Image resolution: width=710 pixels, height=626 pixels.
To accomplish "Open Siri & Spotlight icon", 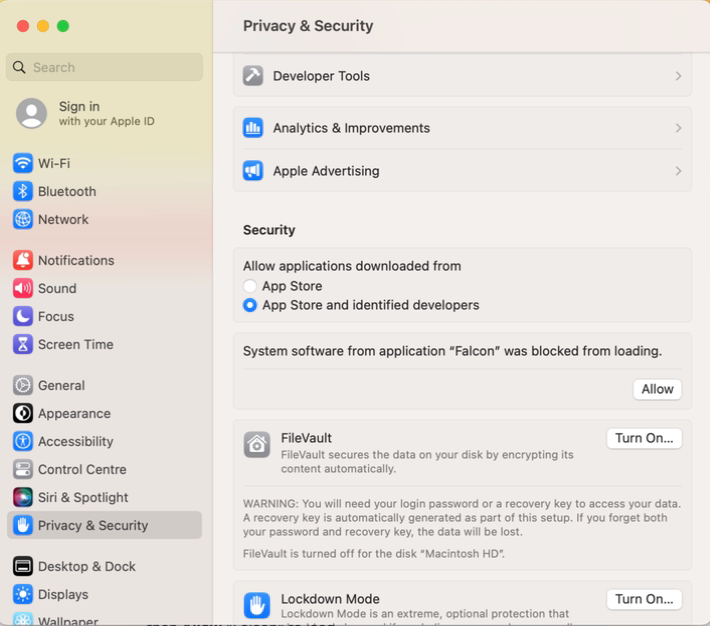I will point(23,497).
